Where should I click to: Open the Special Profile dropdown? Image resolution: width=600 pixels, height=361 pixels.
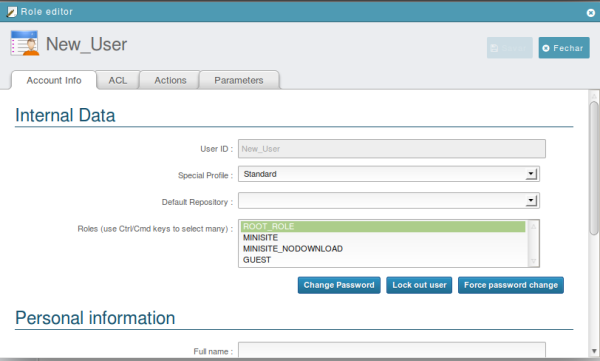point(389,174)
